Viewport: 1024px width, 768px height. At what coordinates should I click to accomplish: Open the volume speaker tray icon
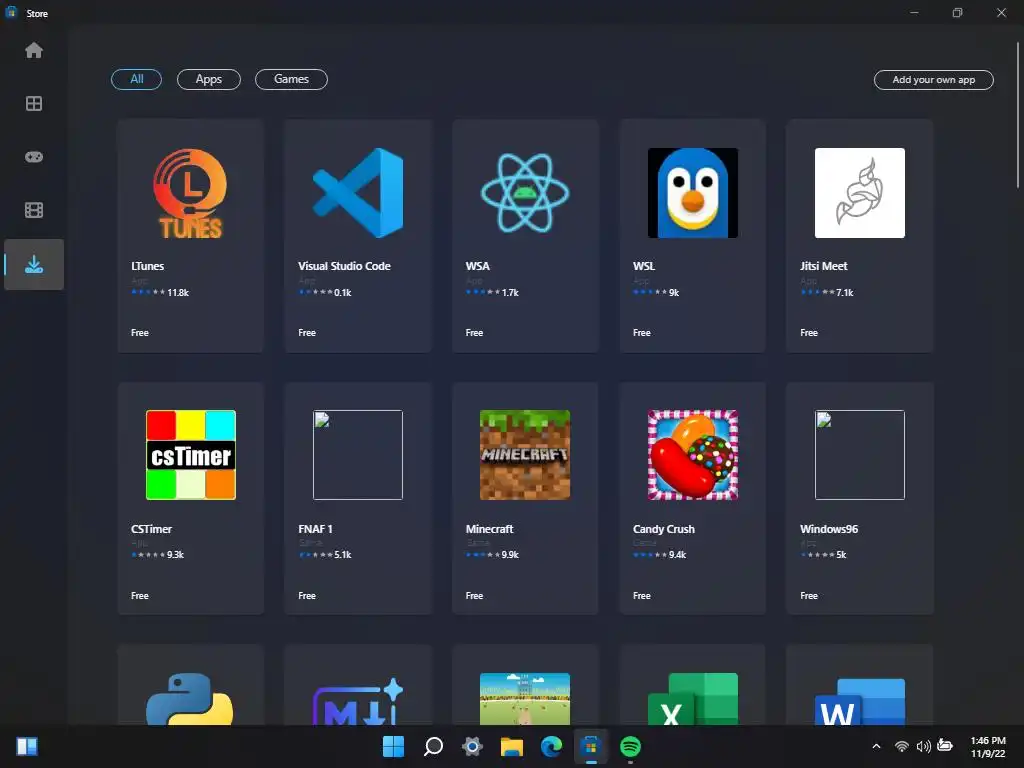(923, 746)
